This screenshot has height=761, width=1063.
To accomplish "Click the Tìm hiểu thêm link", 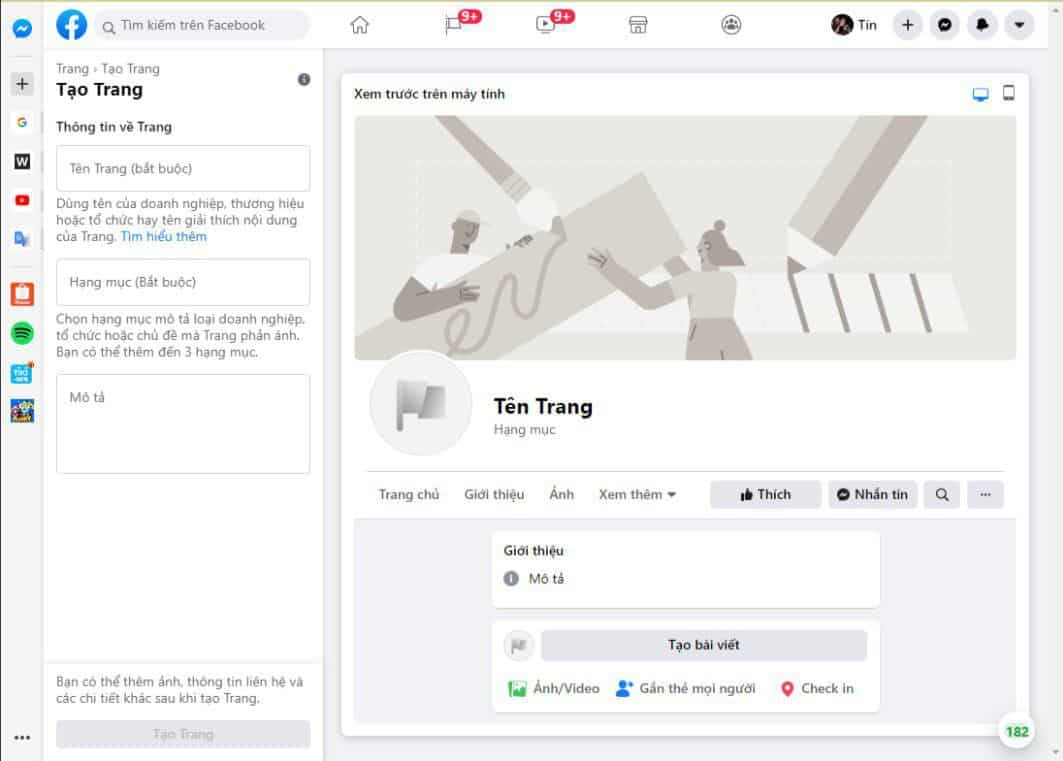I will click(x=164, y=237).
